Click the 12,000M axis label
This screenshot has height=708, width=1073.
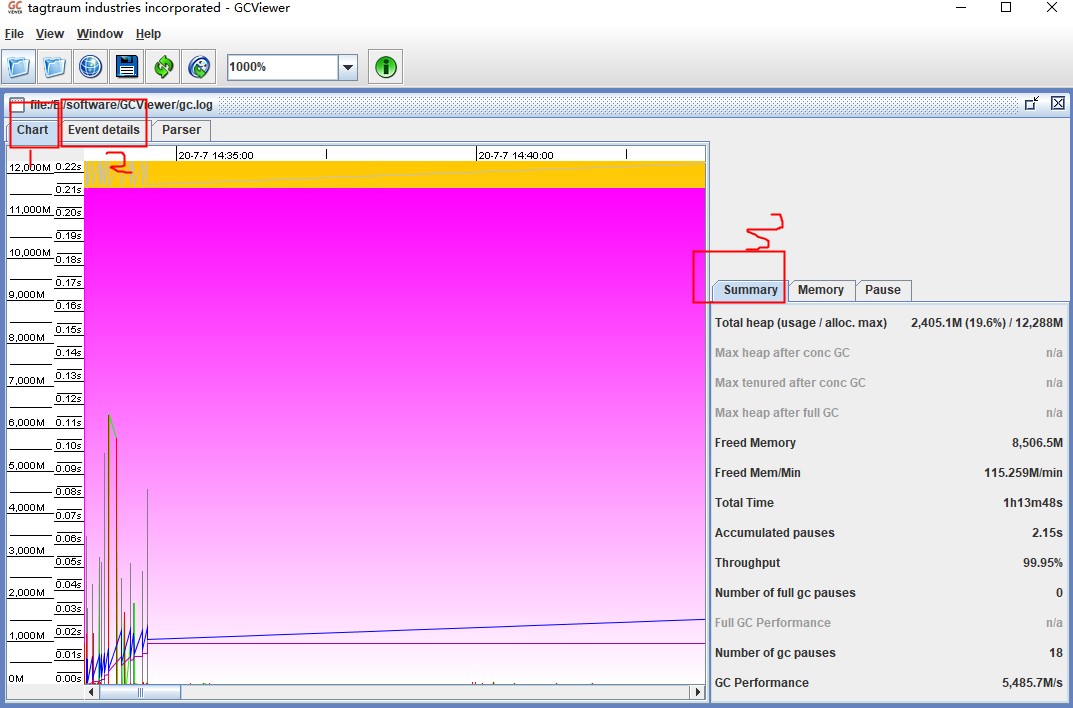tap(29, 168)
